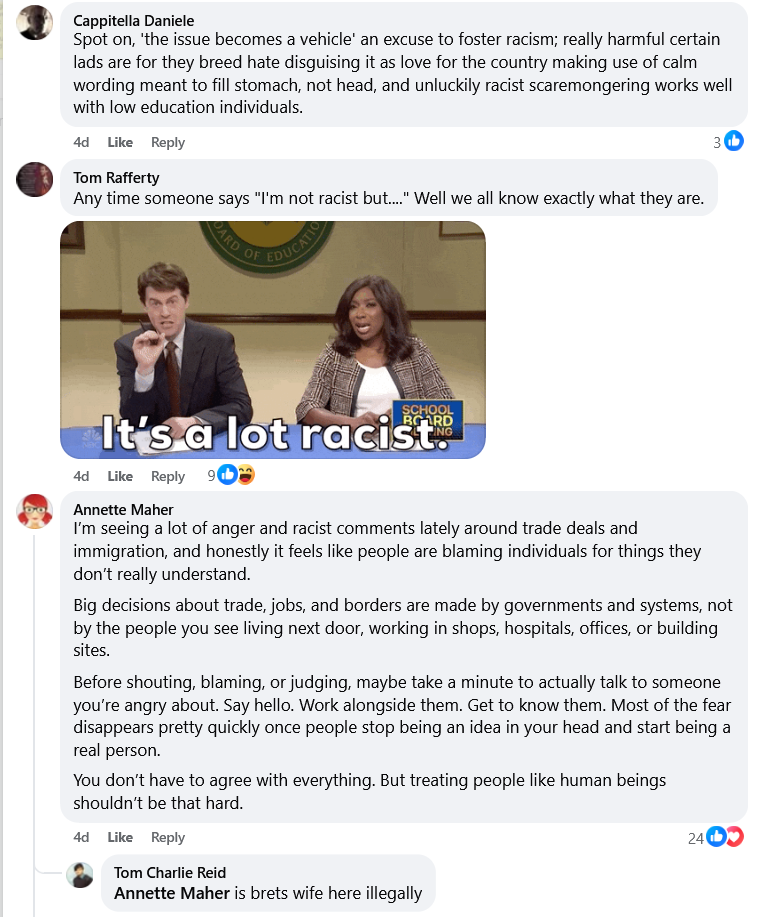
Task: Reply to Annette Maher's comment
Action: (x=168, y=837)
